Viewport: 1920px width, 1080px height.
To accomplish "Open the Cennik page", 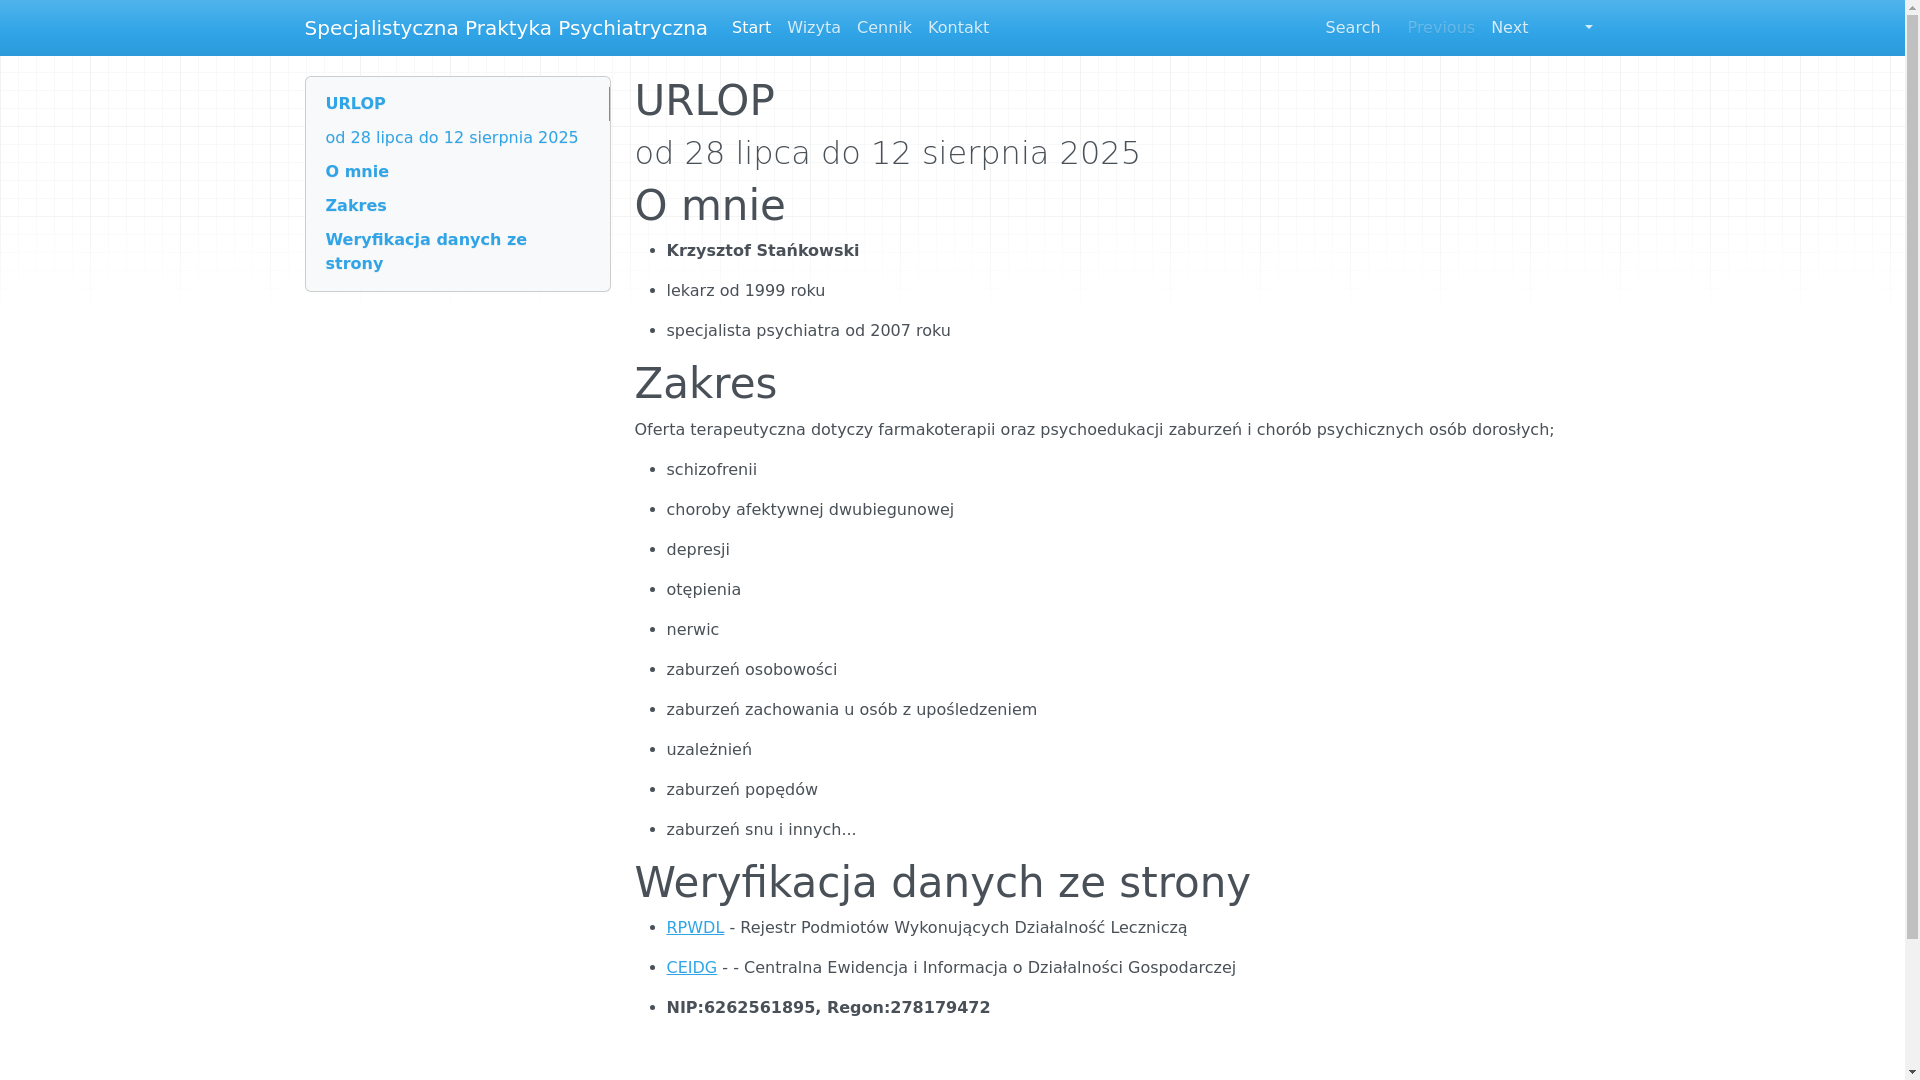I will click(x=884, y=28).
